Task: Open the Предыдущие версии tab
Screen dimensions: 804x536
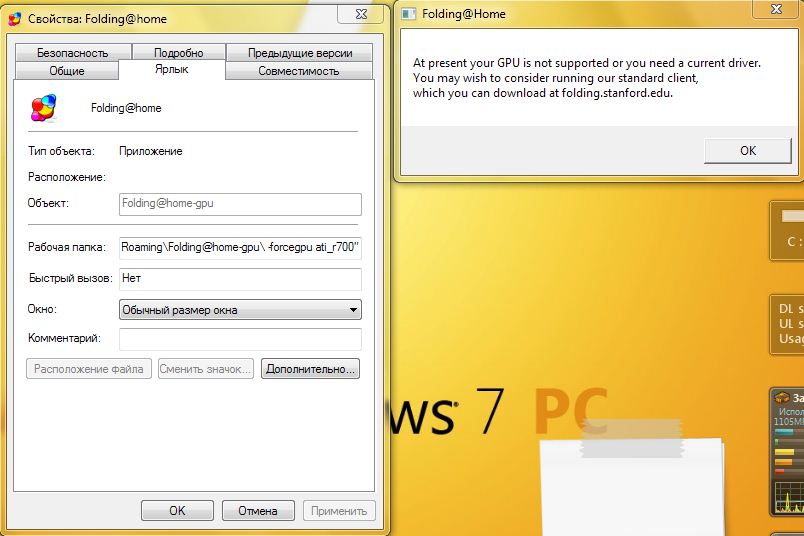Action: 300,53
